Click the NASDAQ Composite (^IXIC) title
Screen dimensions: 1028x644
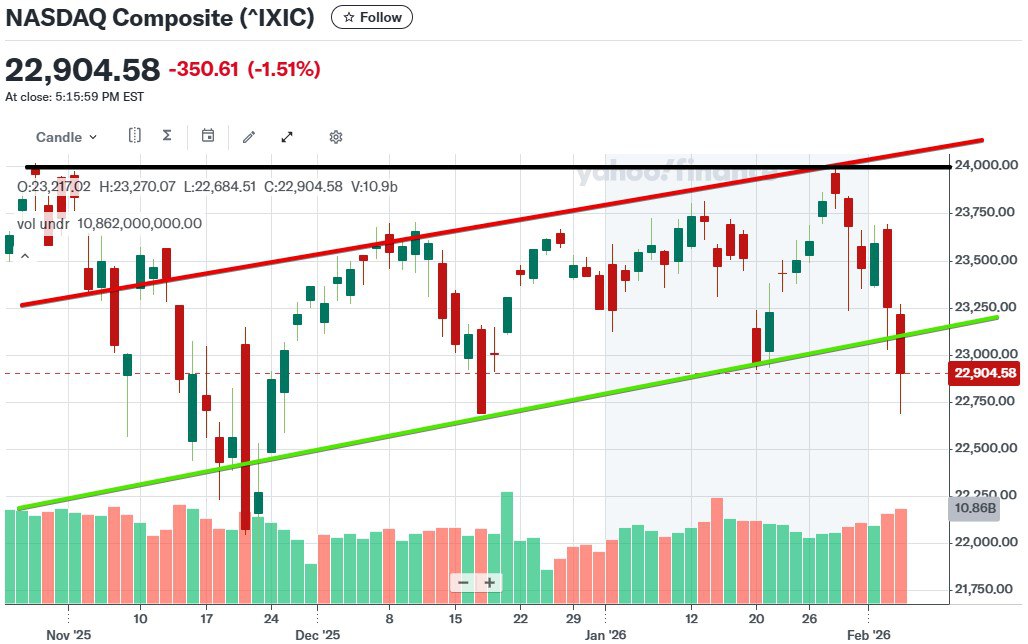click(160, 17)
